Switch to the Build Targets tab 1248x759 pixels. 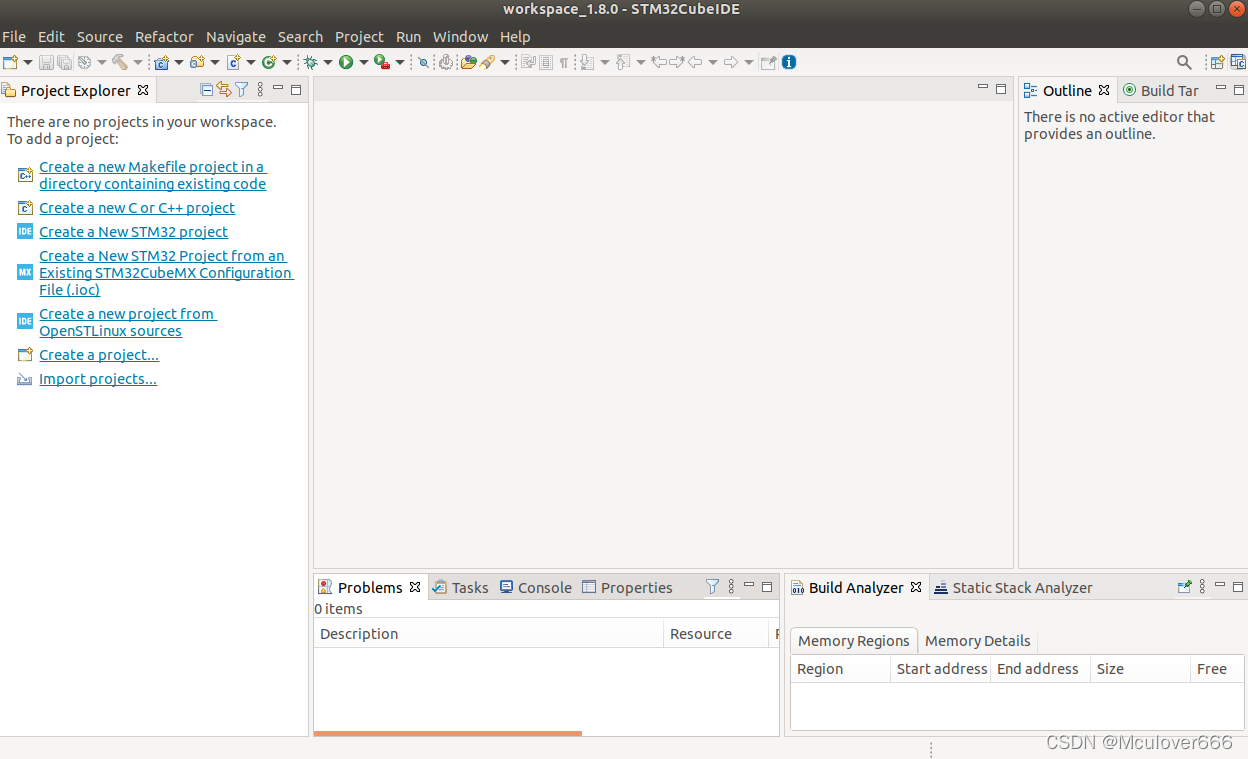click(1160, 90)
